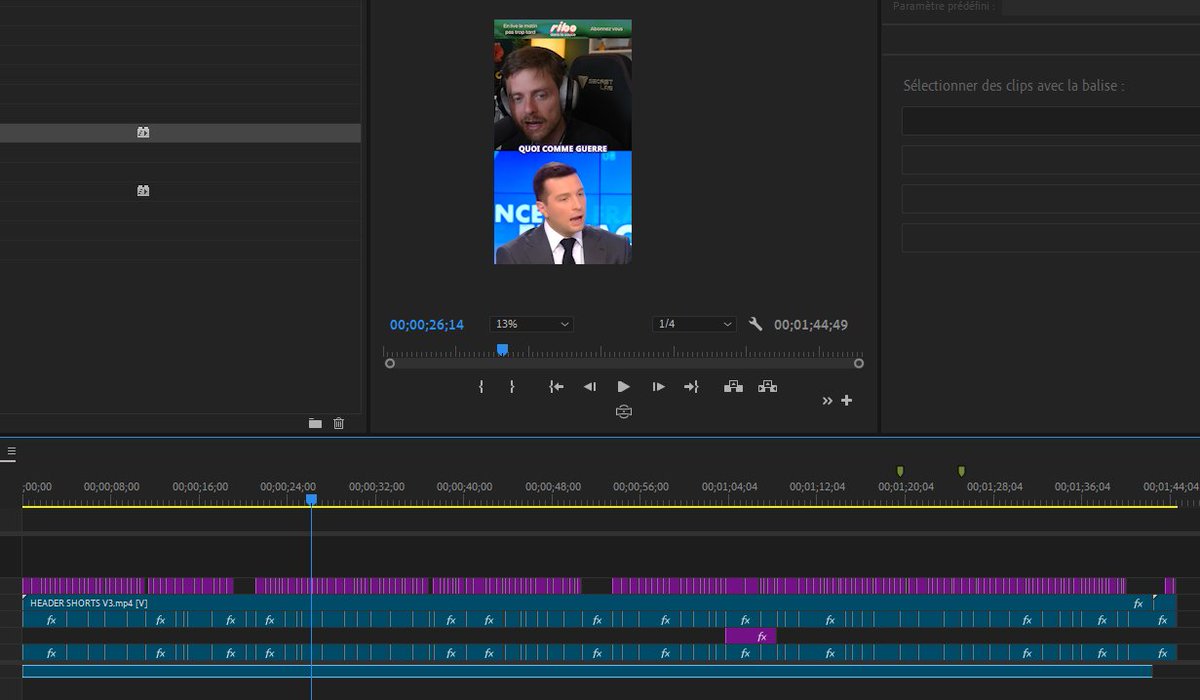Click the Program Monitor playhead marker
This screenshot has height=700, width=1200.
(x=502, y=349)
